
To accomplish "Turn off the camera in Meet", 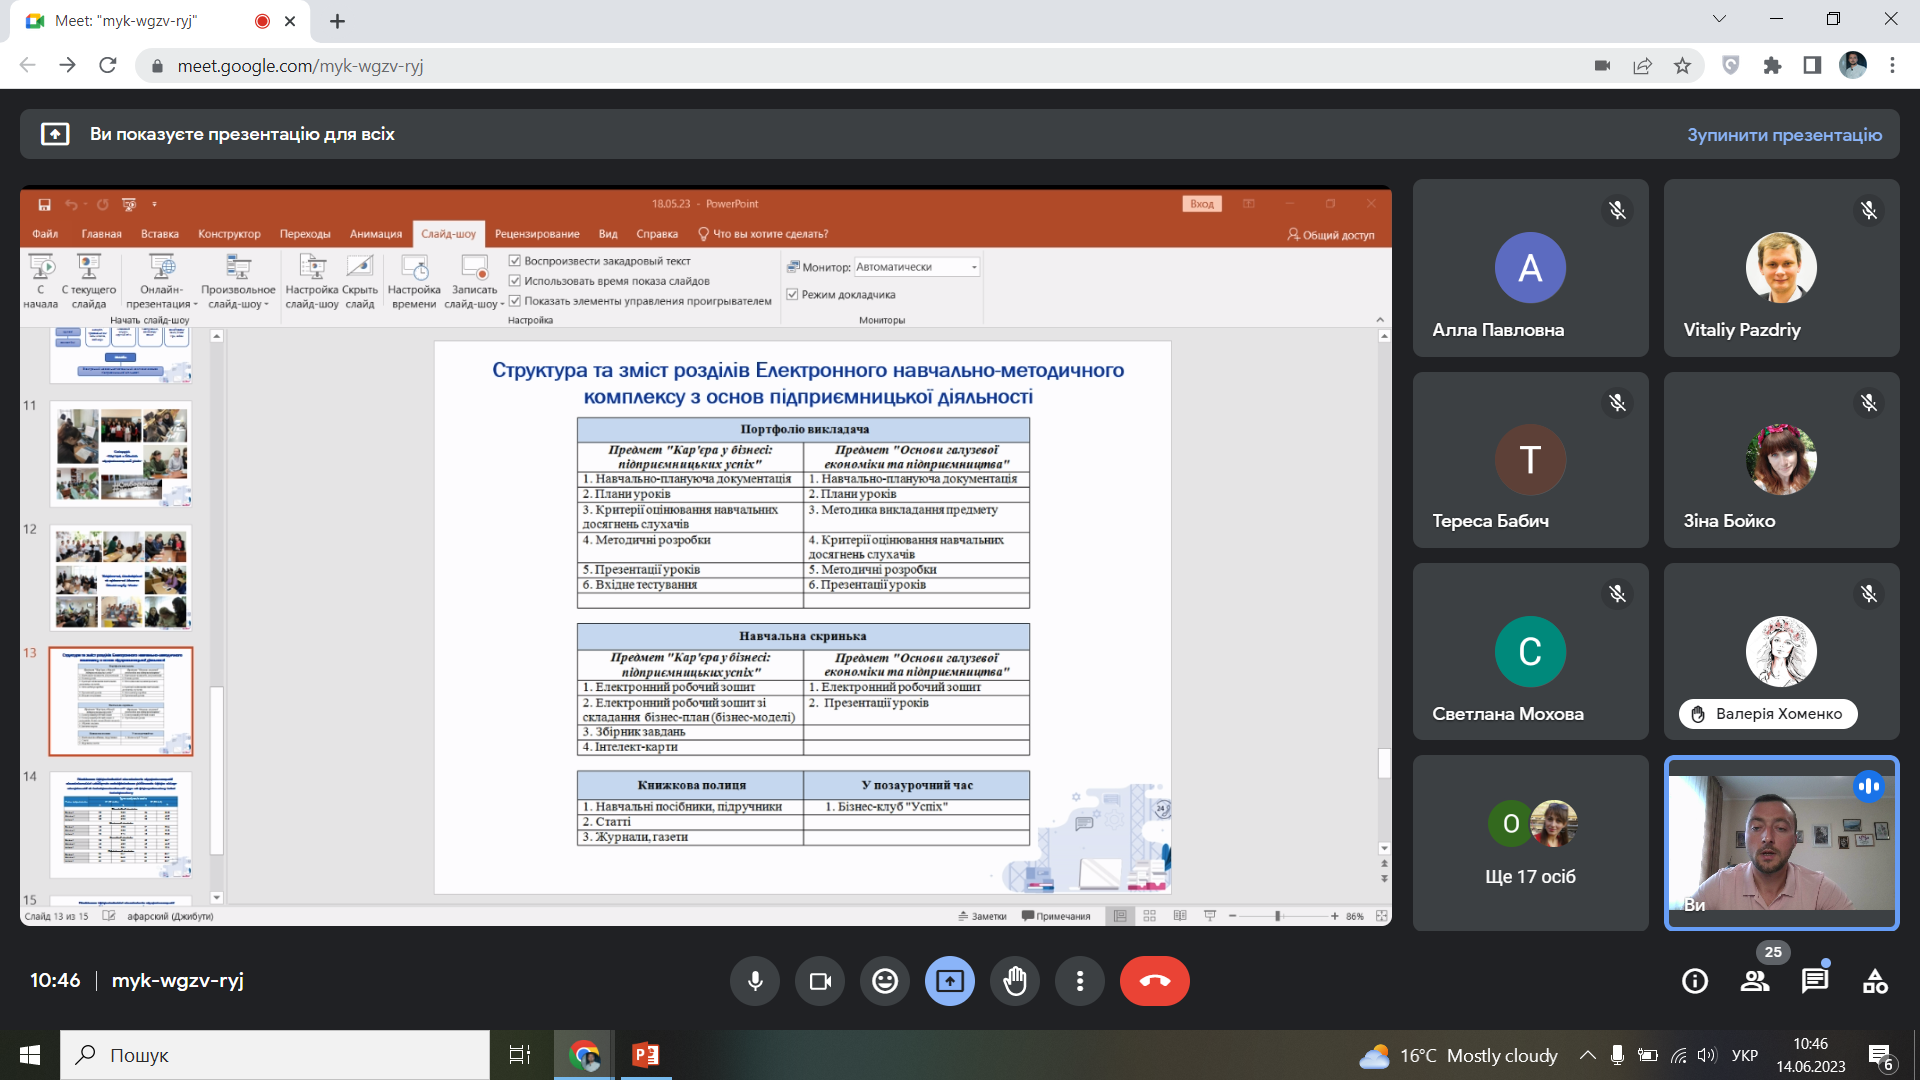I will point(820,981).
